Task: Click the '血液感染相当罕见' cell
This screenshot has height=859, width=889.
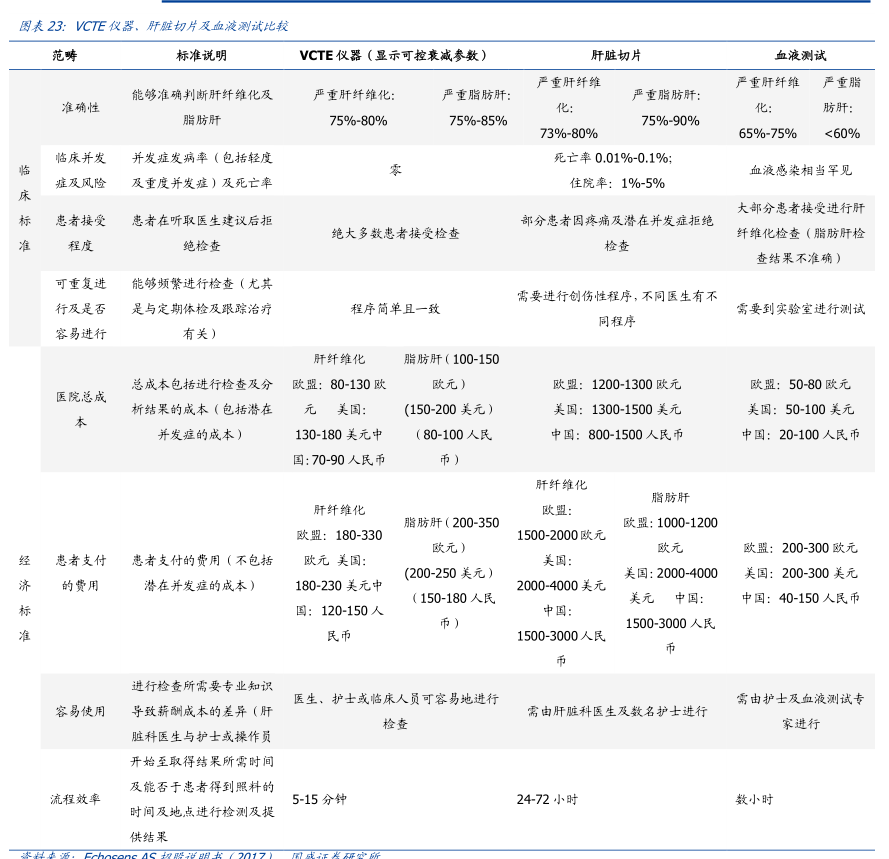Action: coord(800,170)
